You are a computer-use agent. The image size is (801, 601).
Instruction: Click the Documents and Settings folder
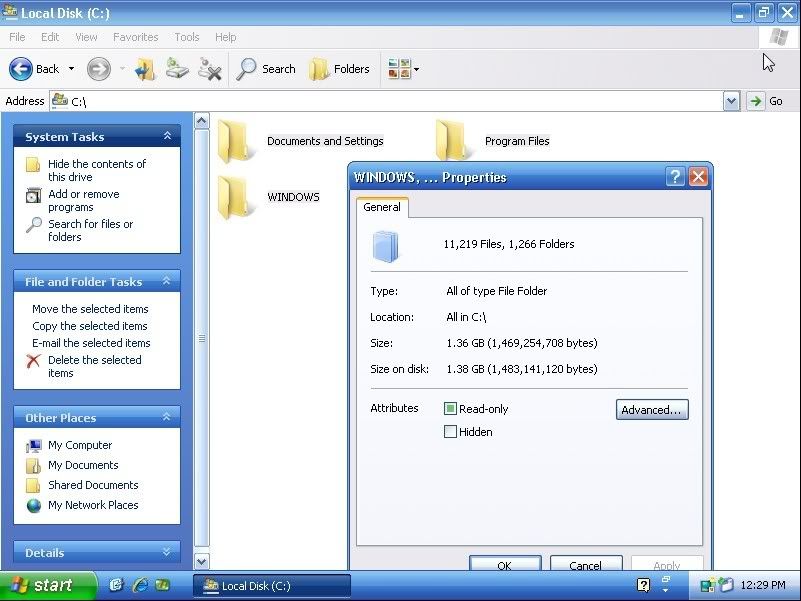(x=236, y=141)
